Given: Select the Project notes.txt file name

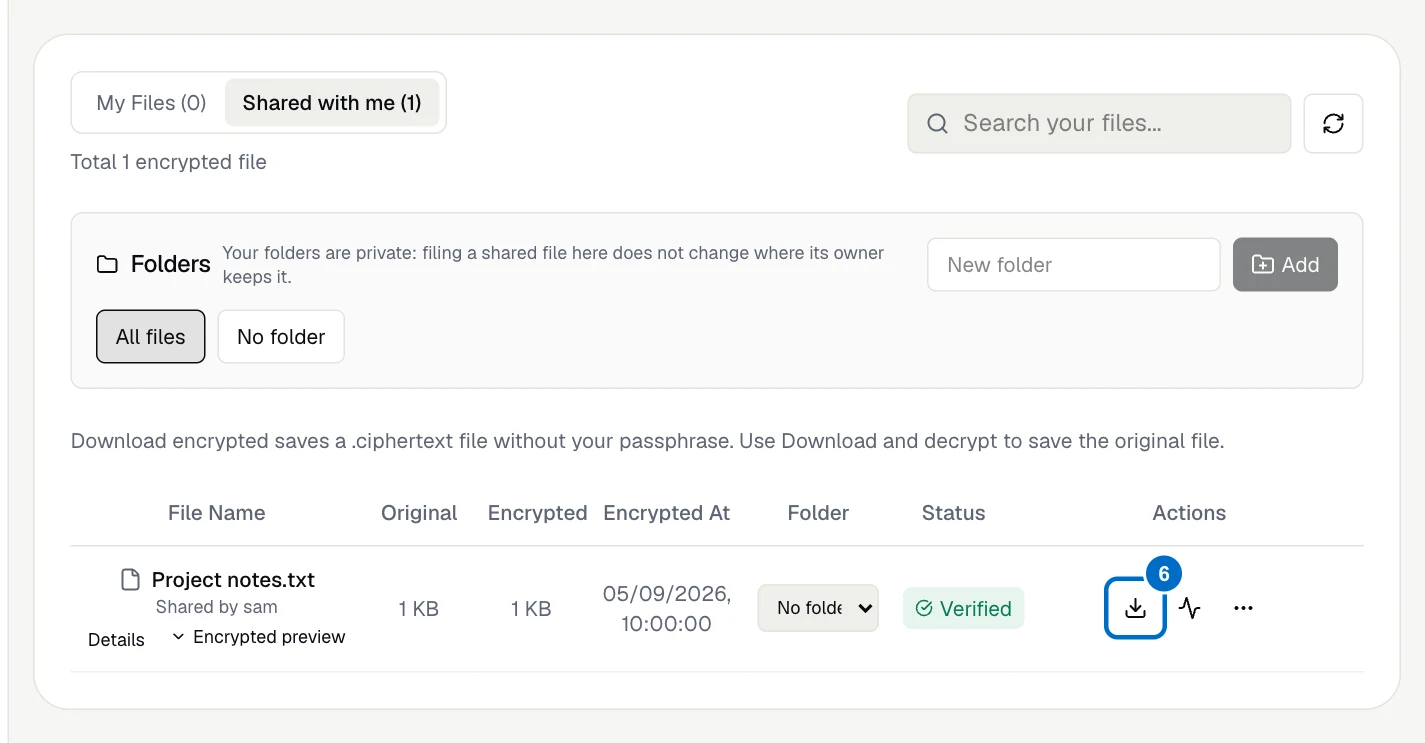Looking at the screenshot, I should pos(233,580).
